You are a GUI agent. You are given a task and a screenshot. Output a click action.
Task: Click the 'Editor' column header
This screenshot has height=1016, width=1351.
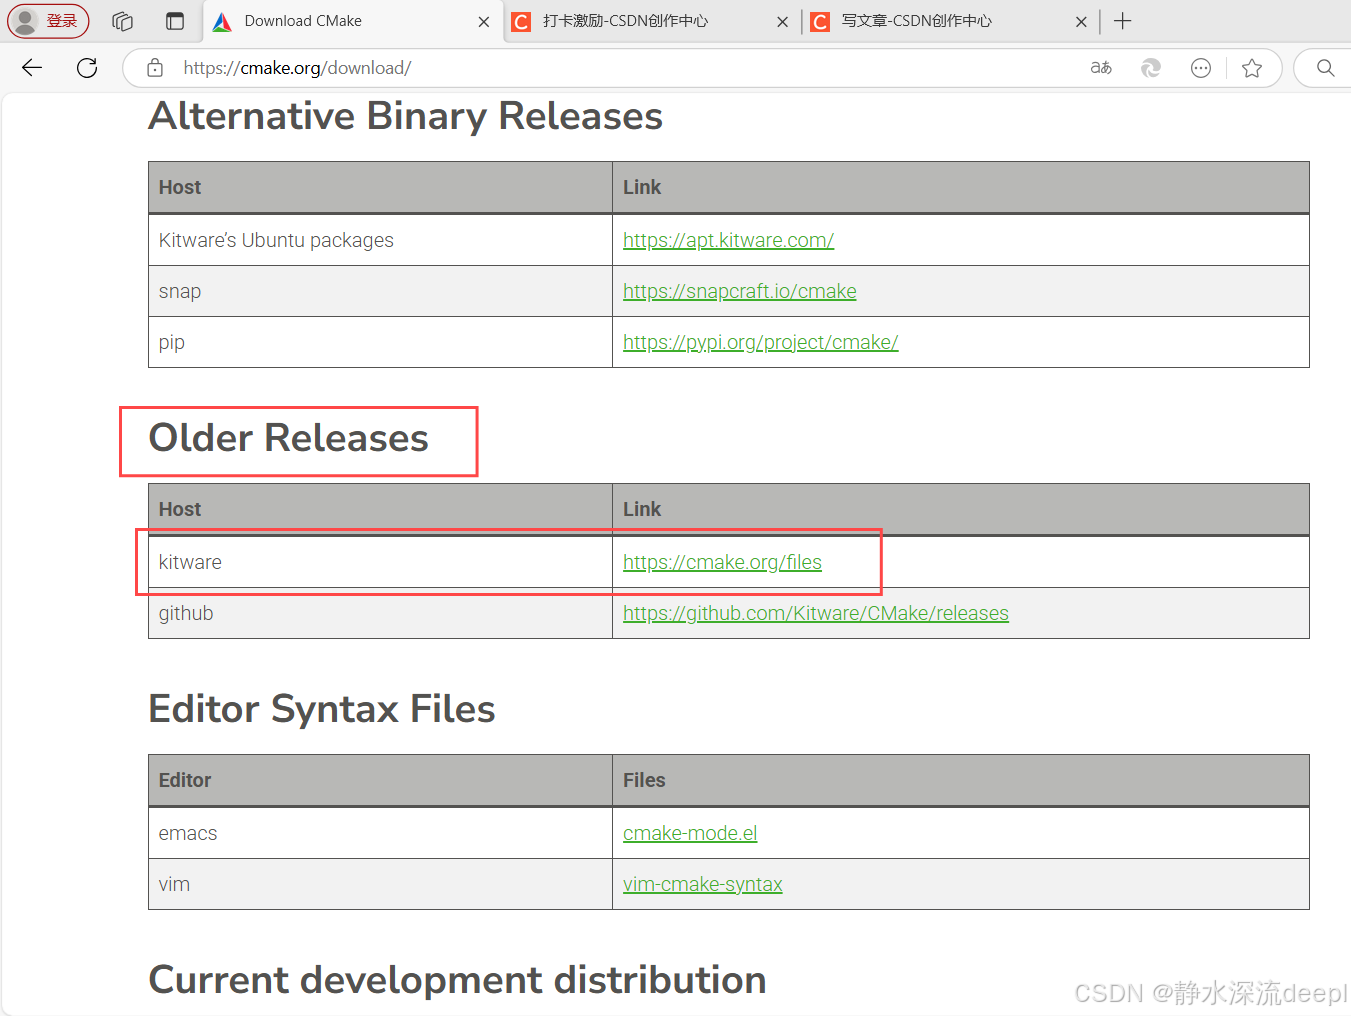click(380, 780)
